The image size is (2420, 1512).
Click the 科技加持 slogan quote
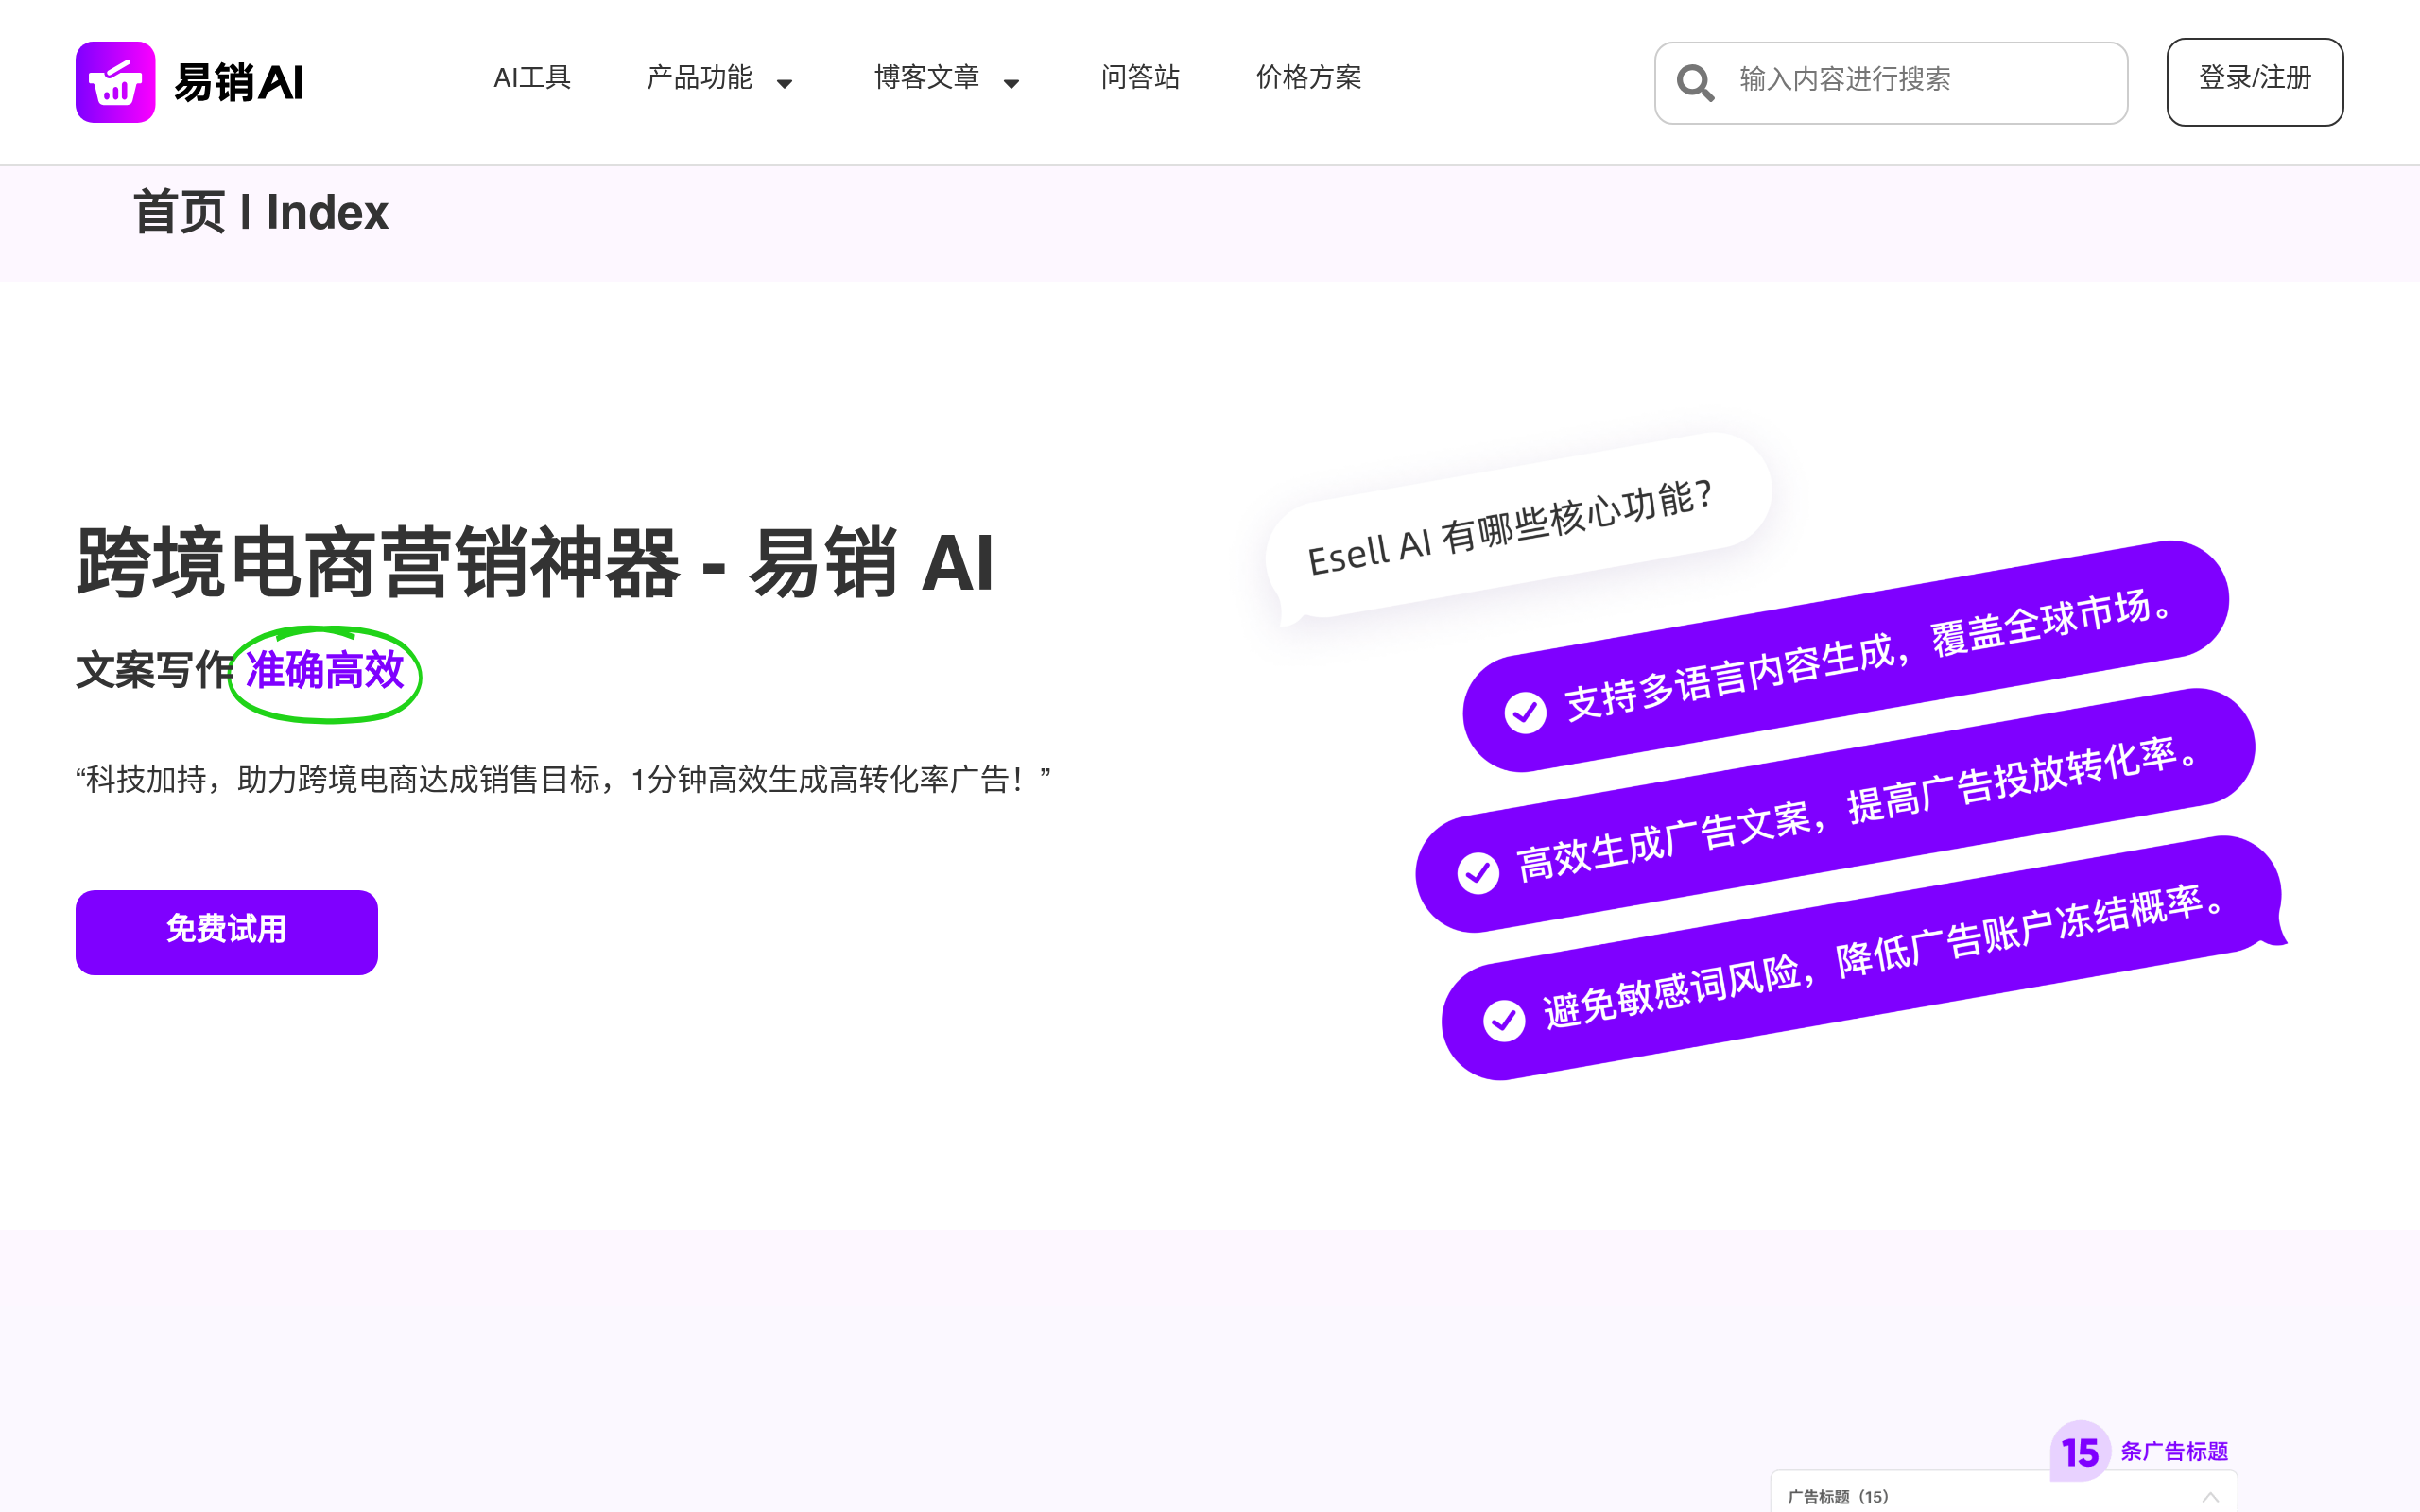[563, 779]
